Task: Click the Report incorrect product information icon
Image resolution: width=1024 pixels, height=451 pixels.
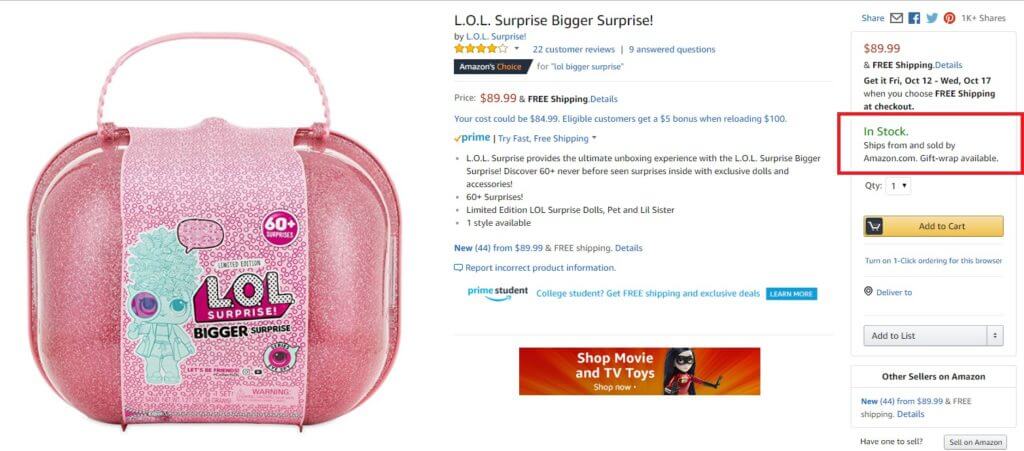Action: tap(458, 268)
